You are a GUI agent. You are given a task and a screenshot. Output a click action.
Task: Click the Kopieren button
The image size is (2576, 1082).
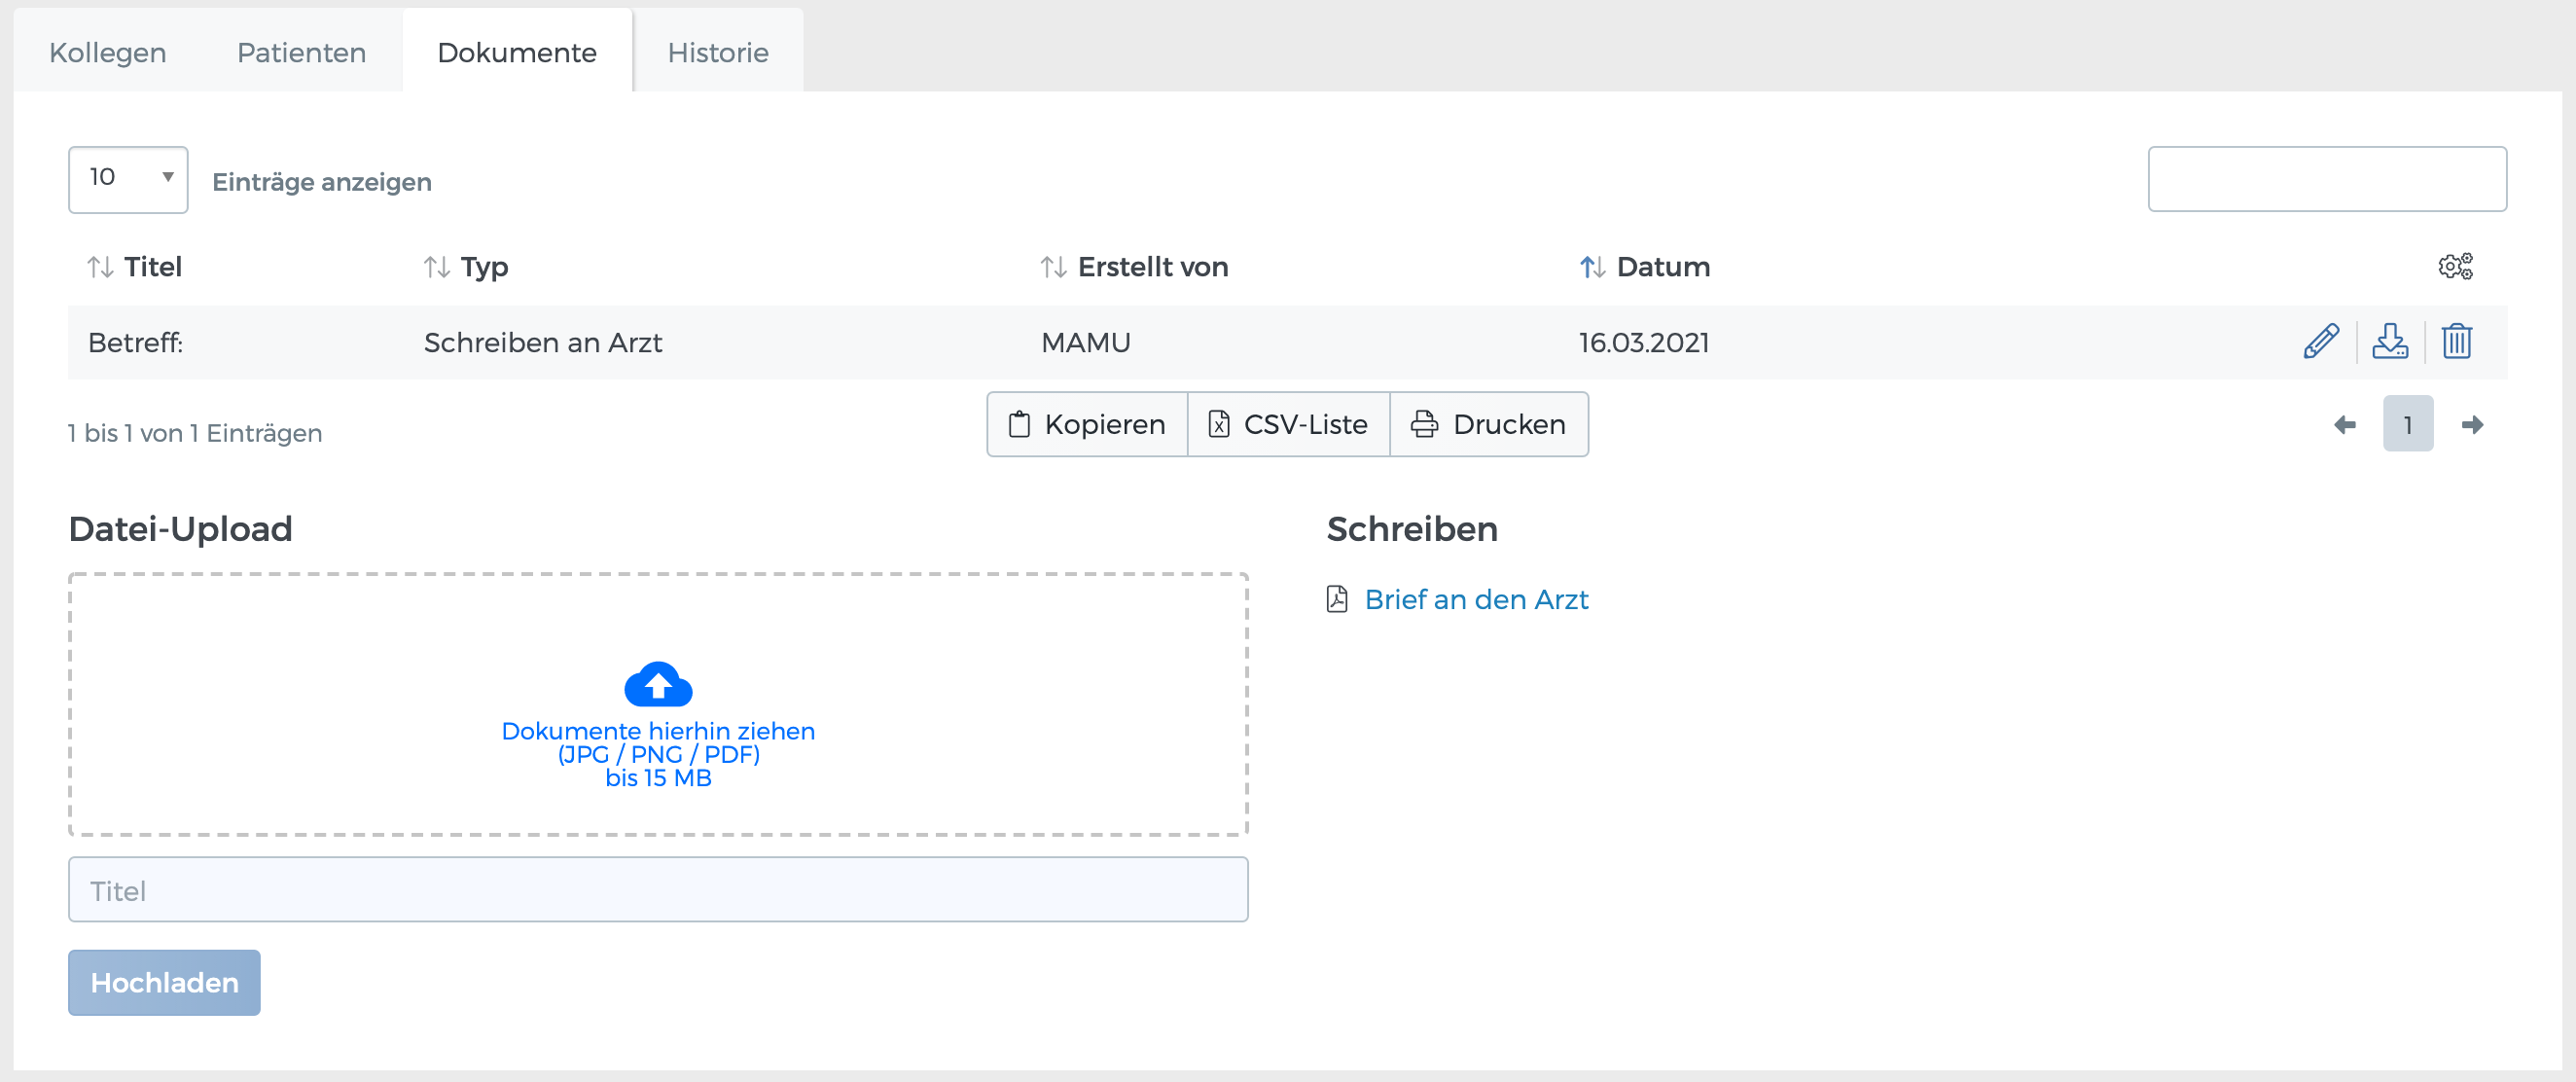coord(1087,425)
